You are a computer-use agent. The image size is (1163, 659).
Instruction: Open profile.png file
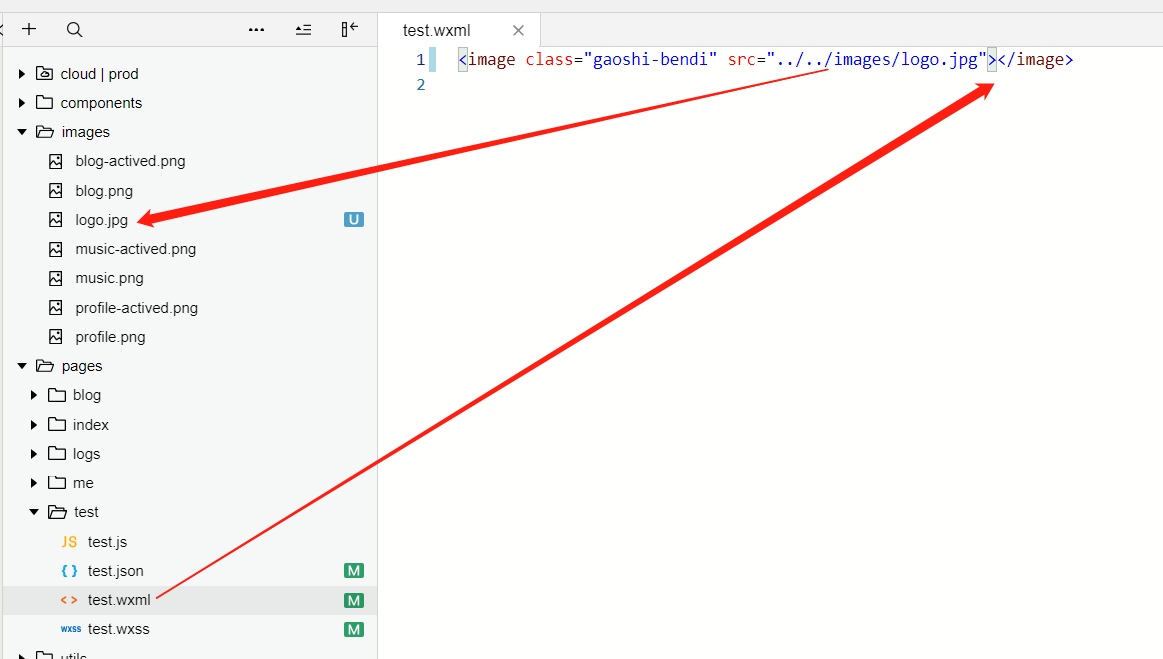(110, 337)
